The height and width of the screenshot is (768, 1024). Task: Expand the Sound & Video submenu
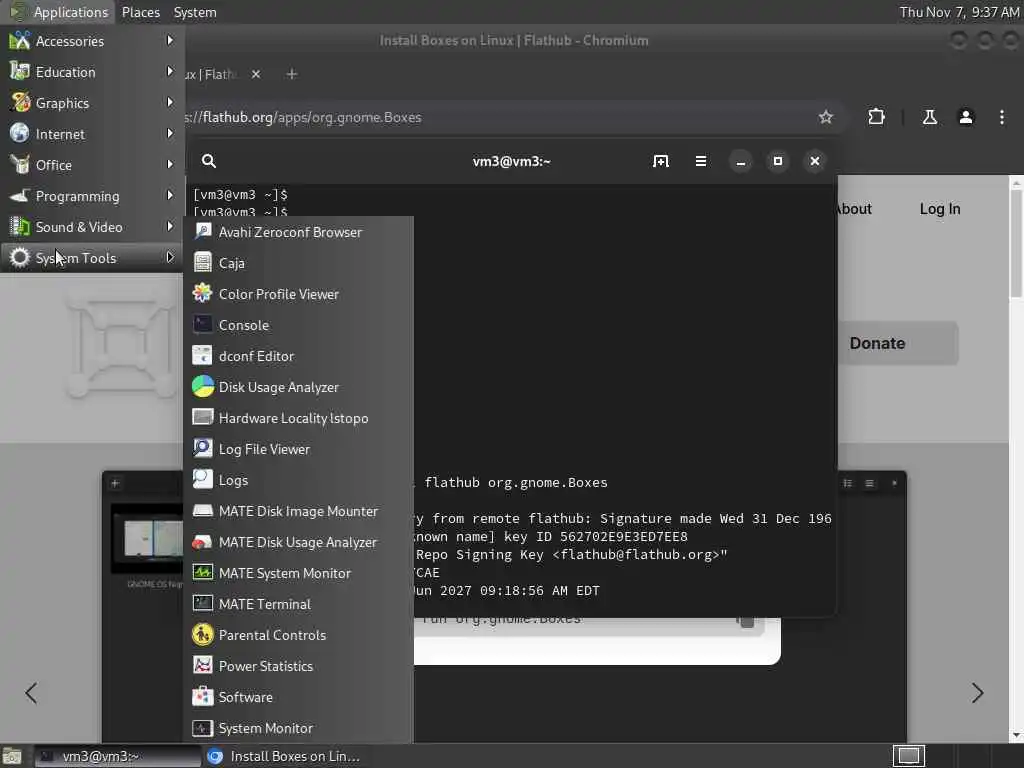click(92, 227)
